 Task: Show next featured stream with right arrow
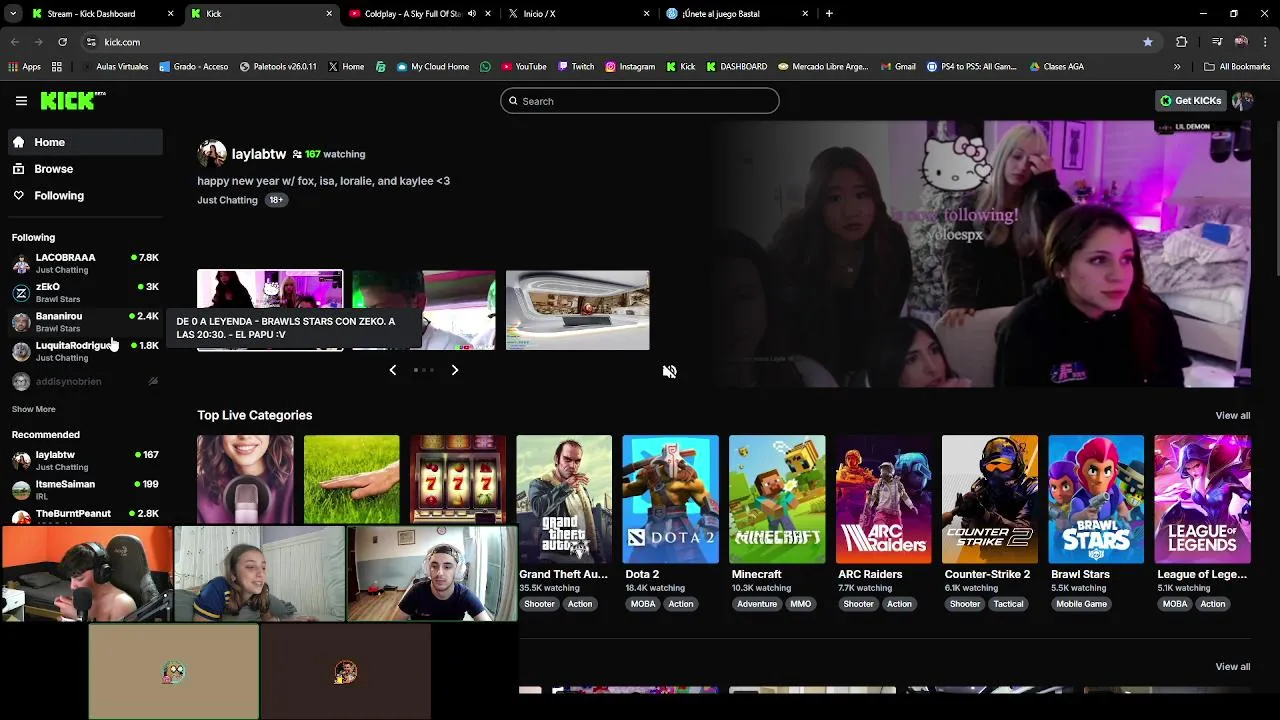(x=455, y=370)
